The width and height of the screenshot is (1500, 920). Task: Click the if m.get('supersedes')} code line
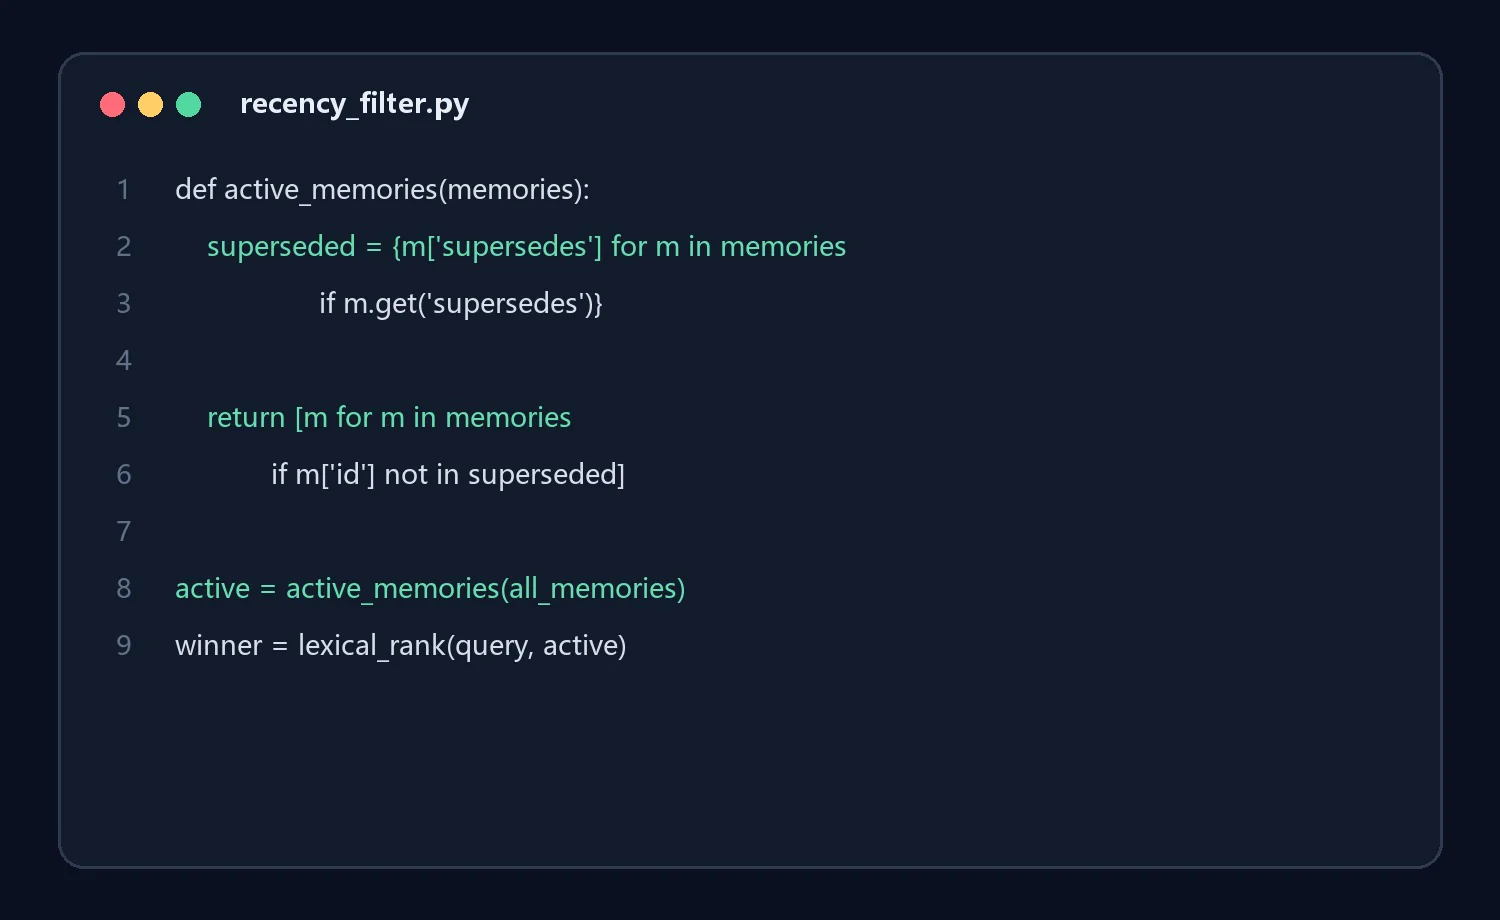coord(461,303)
